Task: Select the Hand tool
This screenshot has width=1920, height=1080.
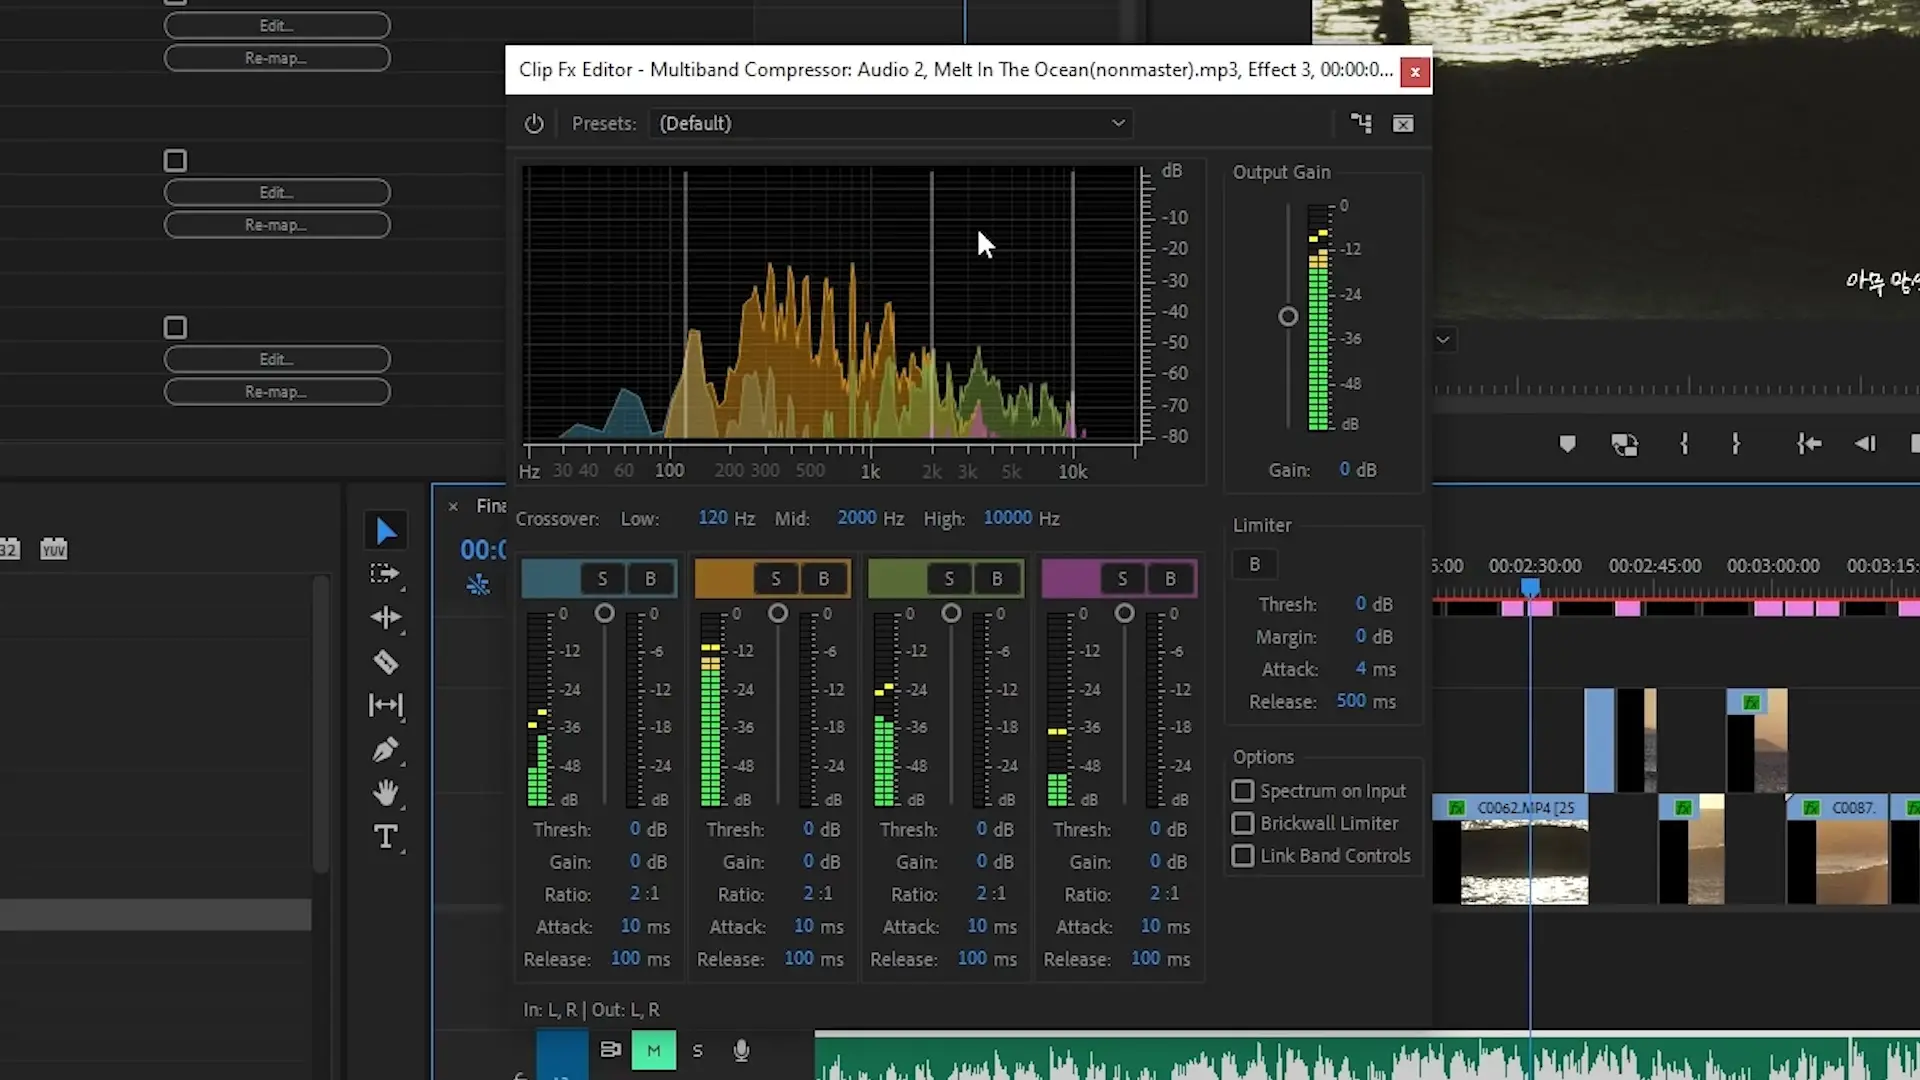Action: [x=385, y=794]
